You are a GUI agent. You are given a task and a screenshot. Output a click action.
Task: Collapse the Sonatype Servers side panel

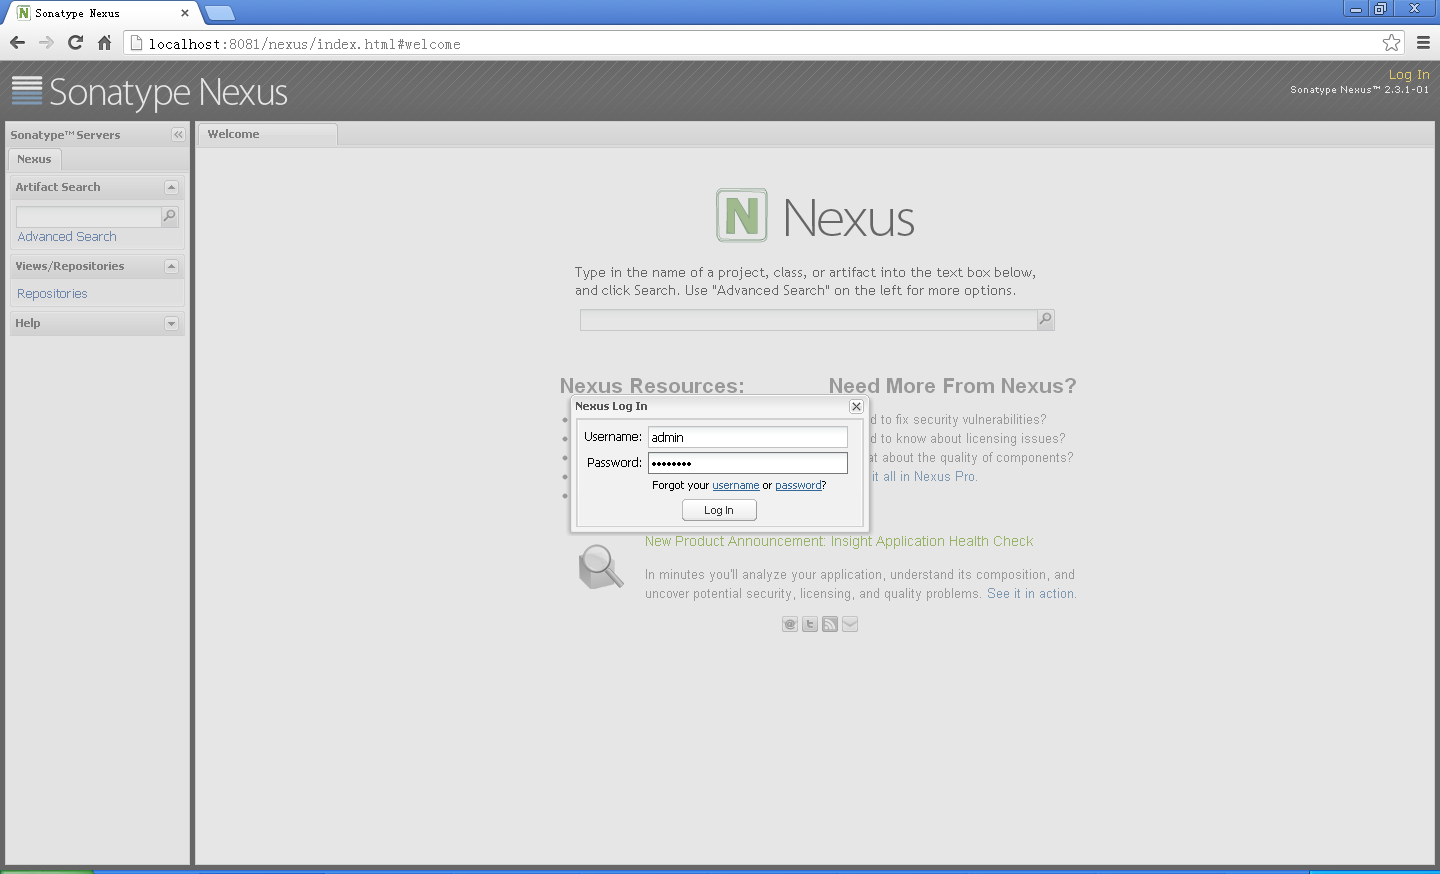pos(178,134)
